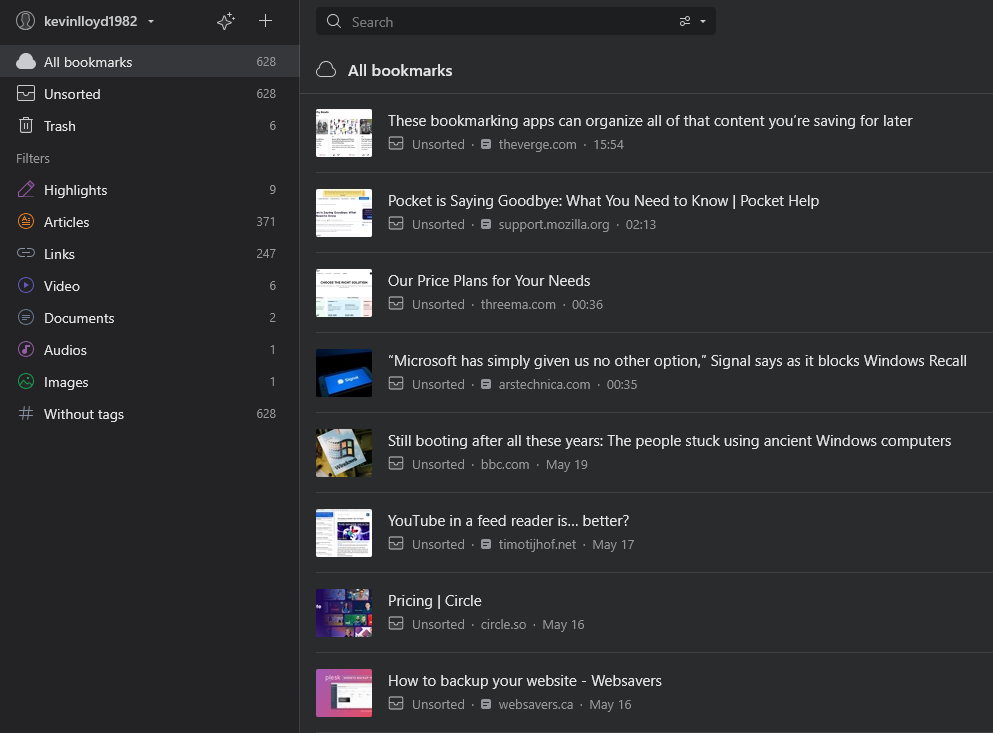
Task: Open the Pricing | Circle bookmark
Action: pos(434,601)
